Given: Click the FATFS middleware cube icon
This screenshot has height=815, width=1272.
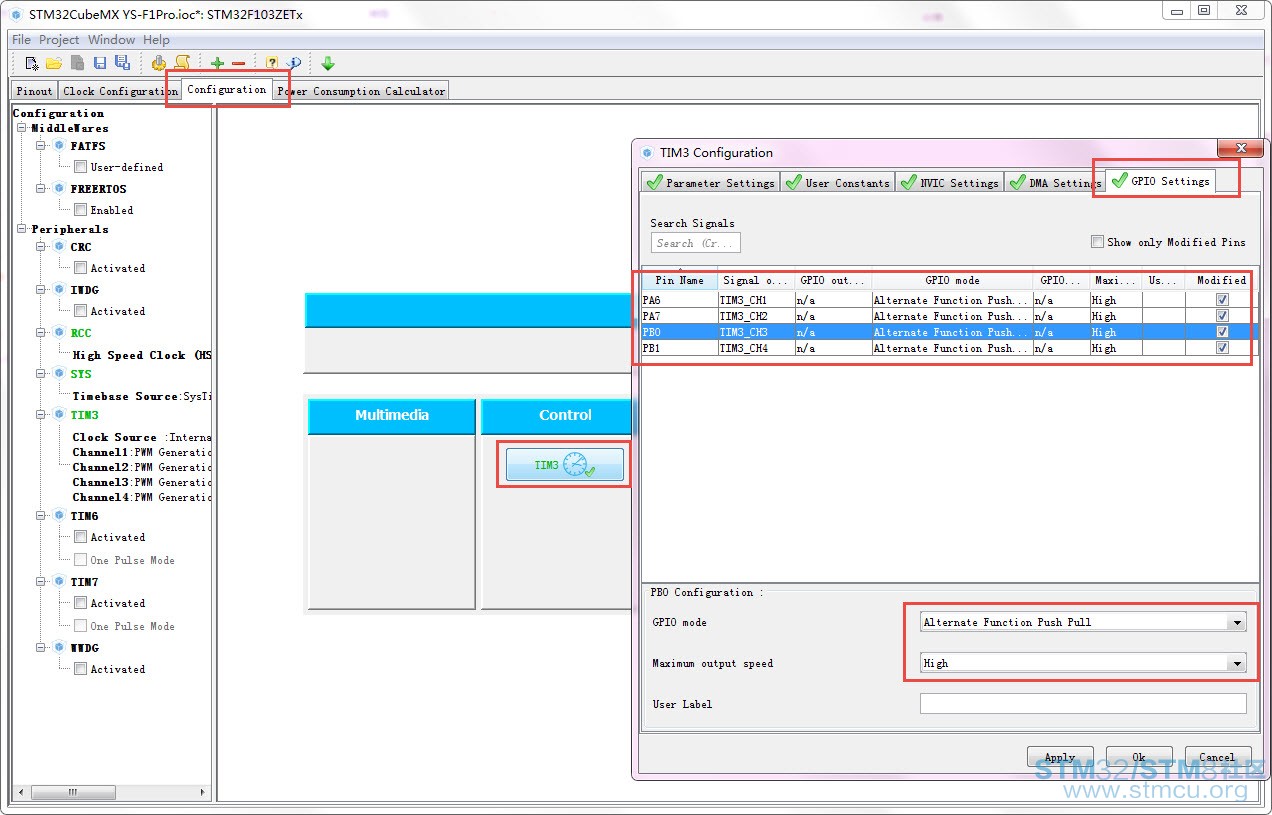Looking at the screenshot, I should [x=59, y=146].
